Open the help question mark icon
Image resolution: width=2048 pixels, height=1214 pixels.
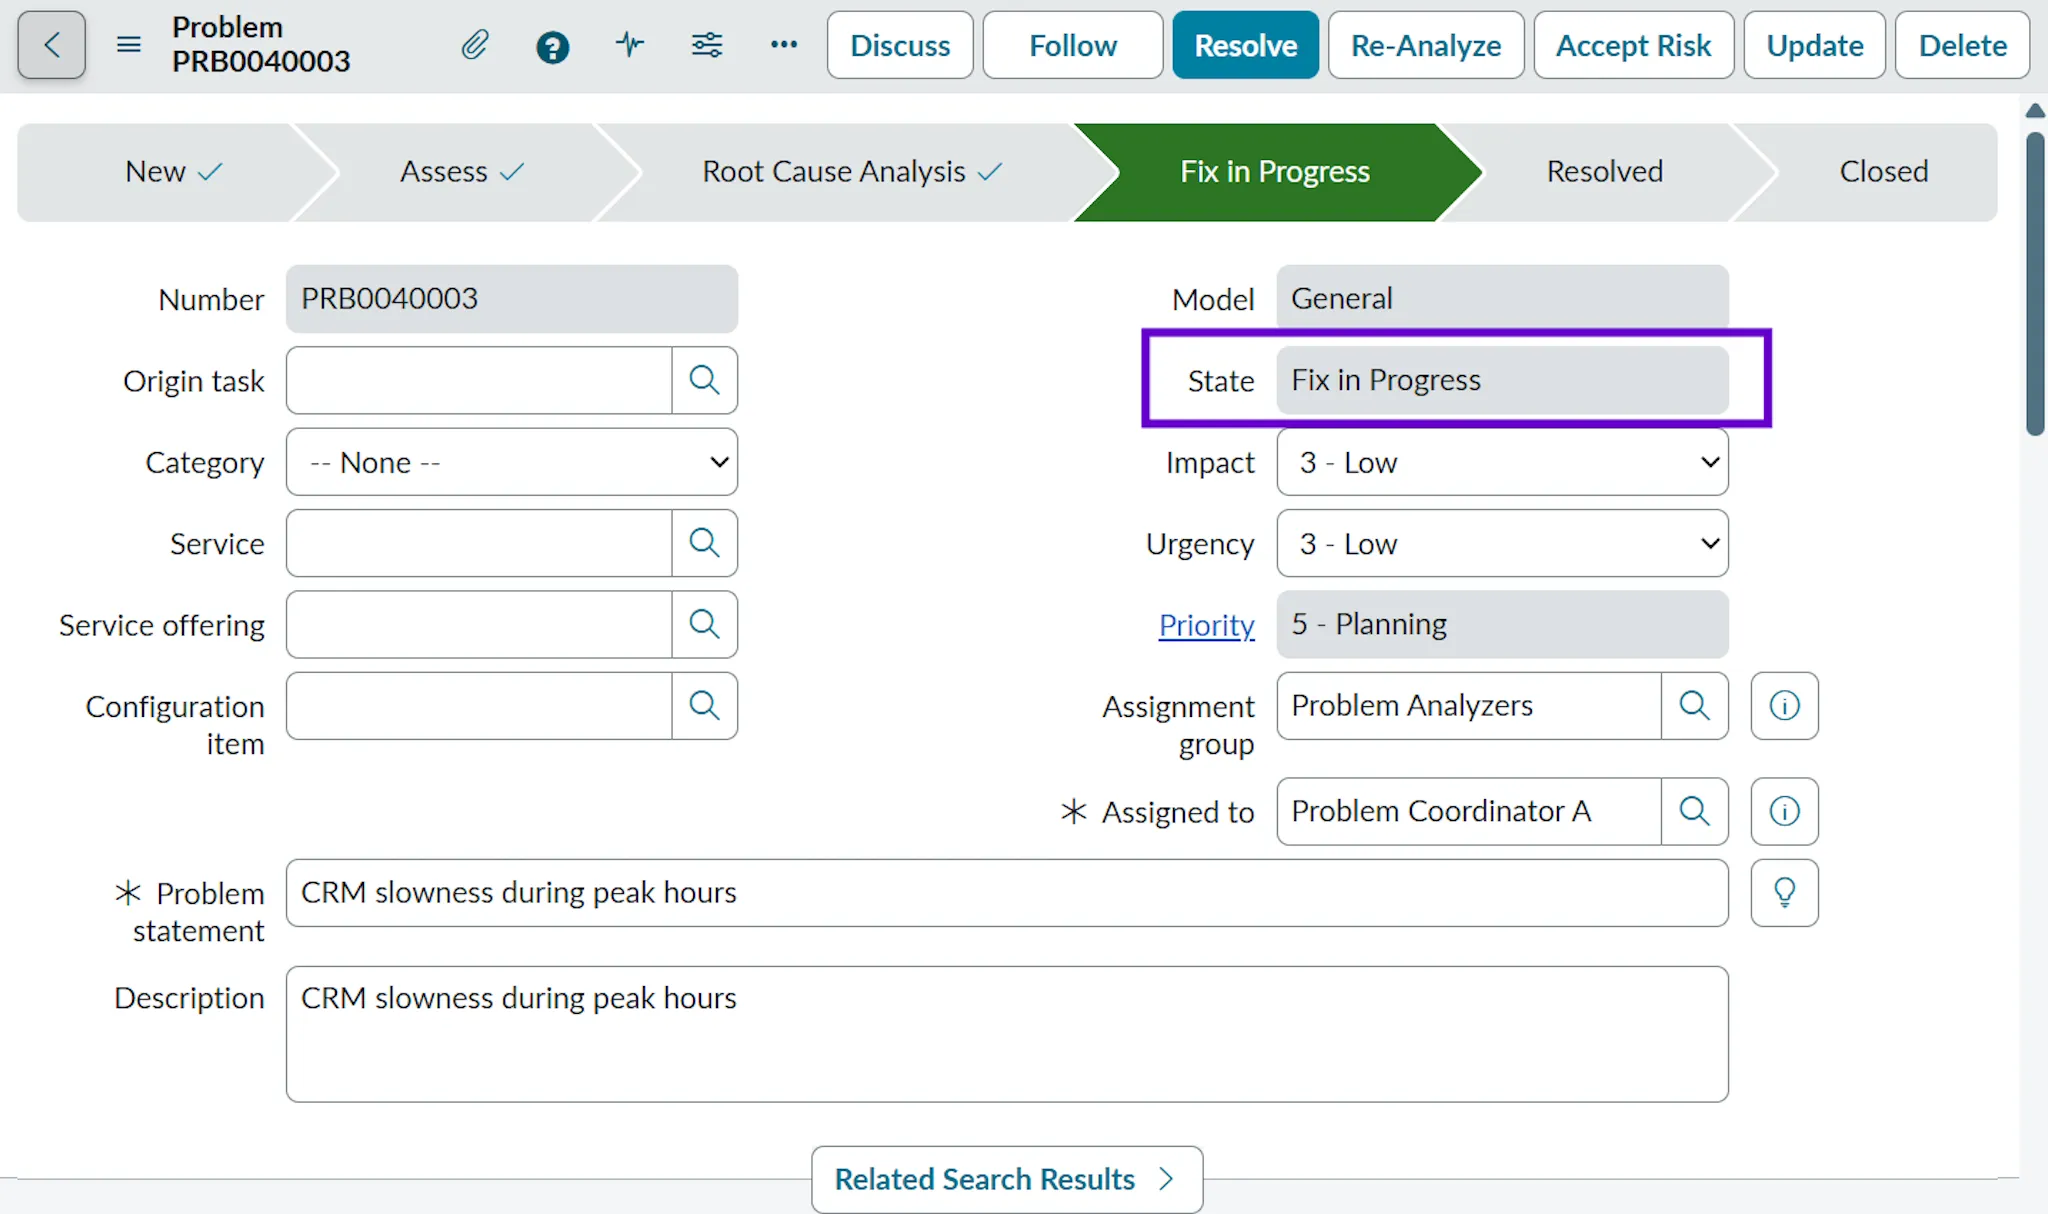(x=552, y=46)
